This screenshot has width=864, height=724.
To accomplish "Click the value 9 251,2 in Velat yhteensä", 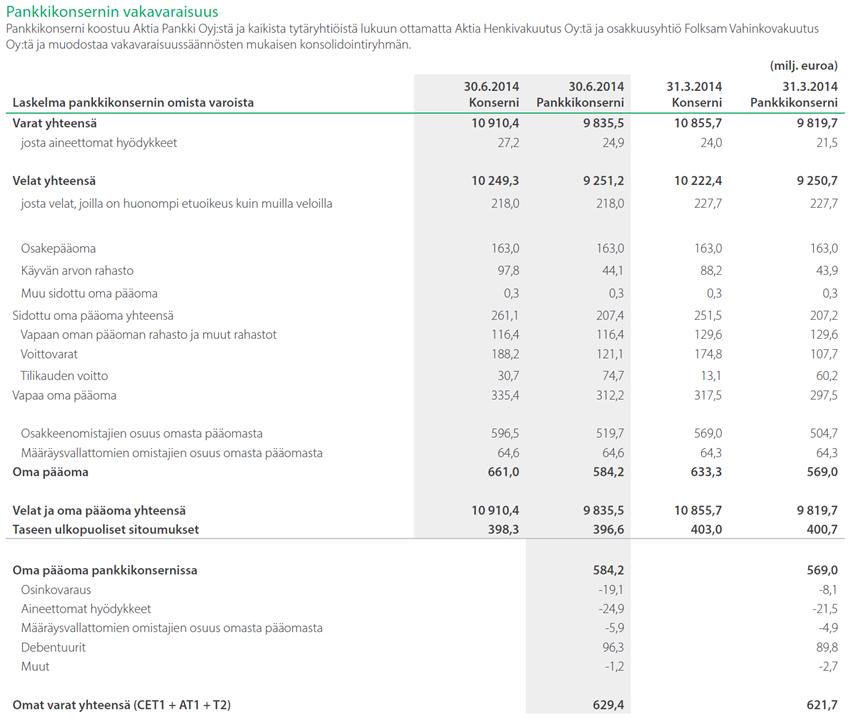I will click(603, 181).
